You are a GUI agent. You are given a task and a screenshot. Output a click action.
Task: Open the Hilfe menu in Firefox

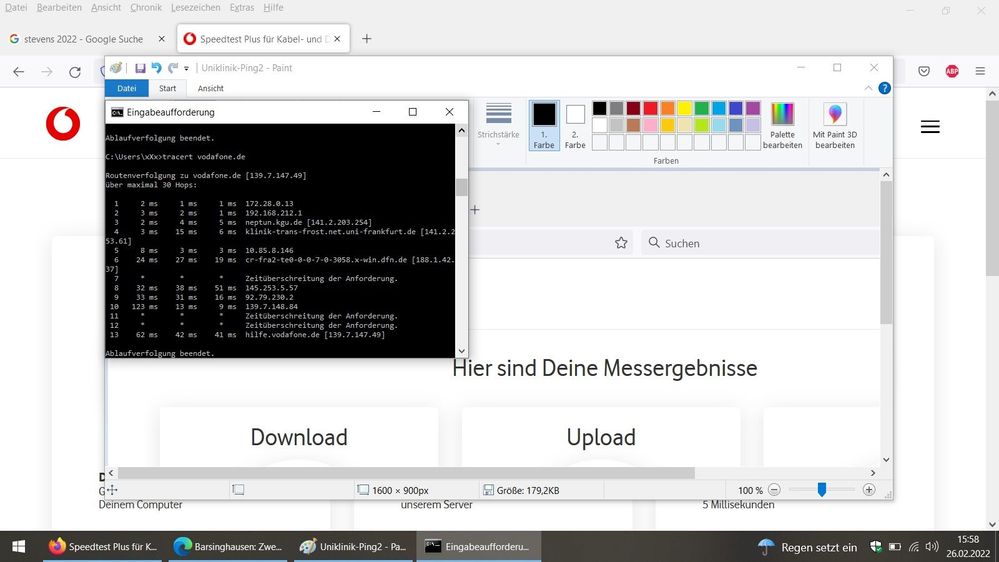click(273, 8)
